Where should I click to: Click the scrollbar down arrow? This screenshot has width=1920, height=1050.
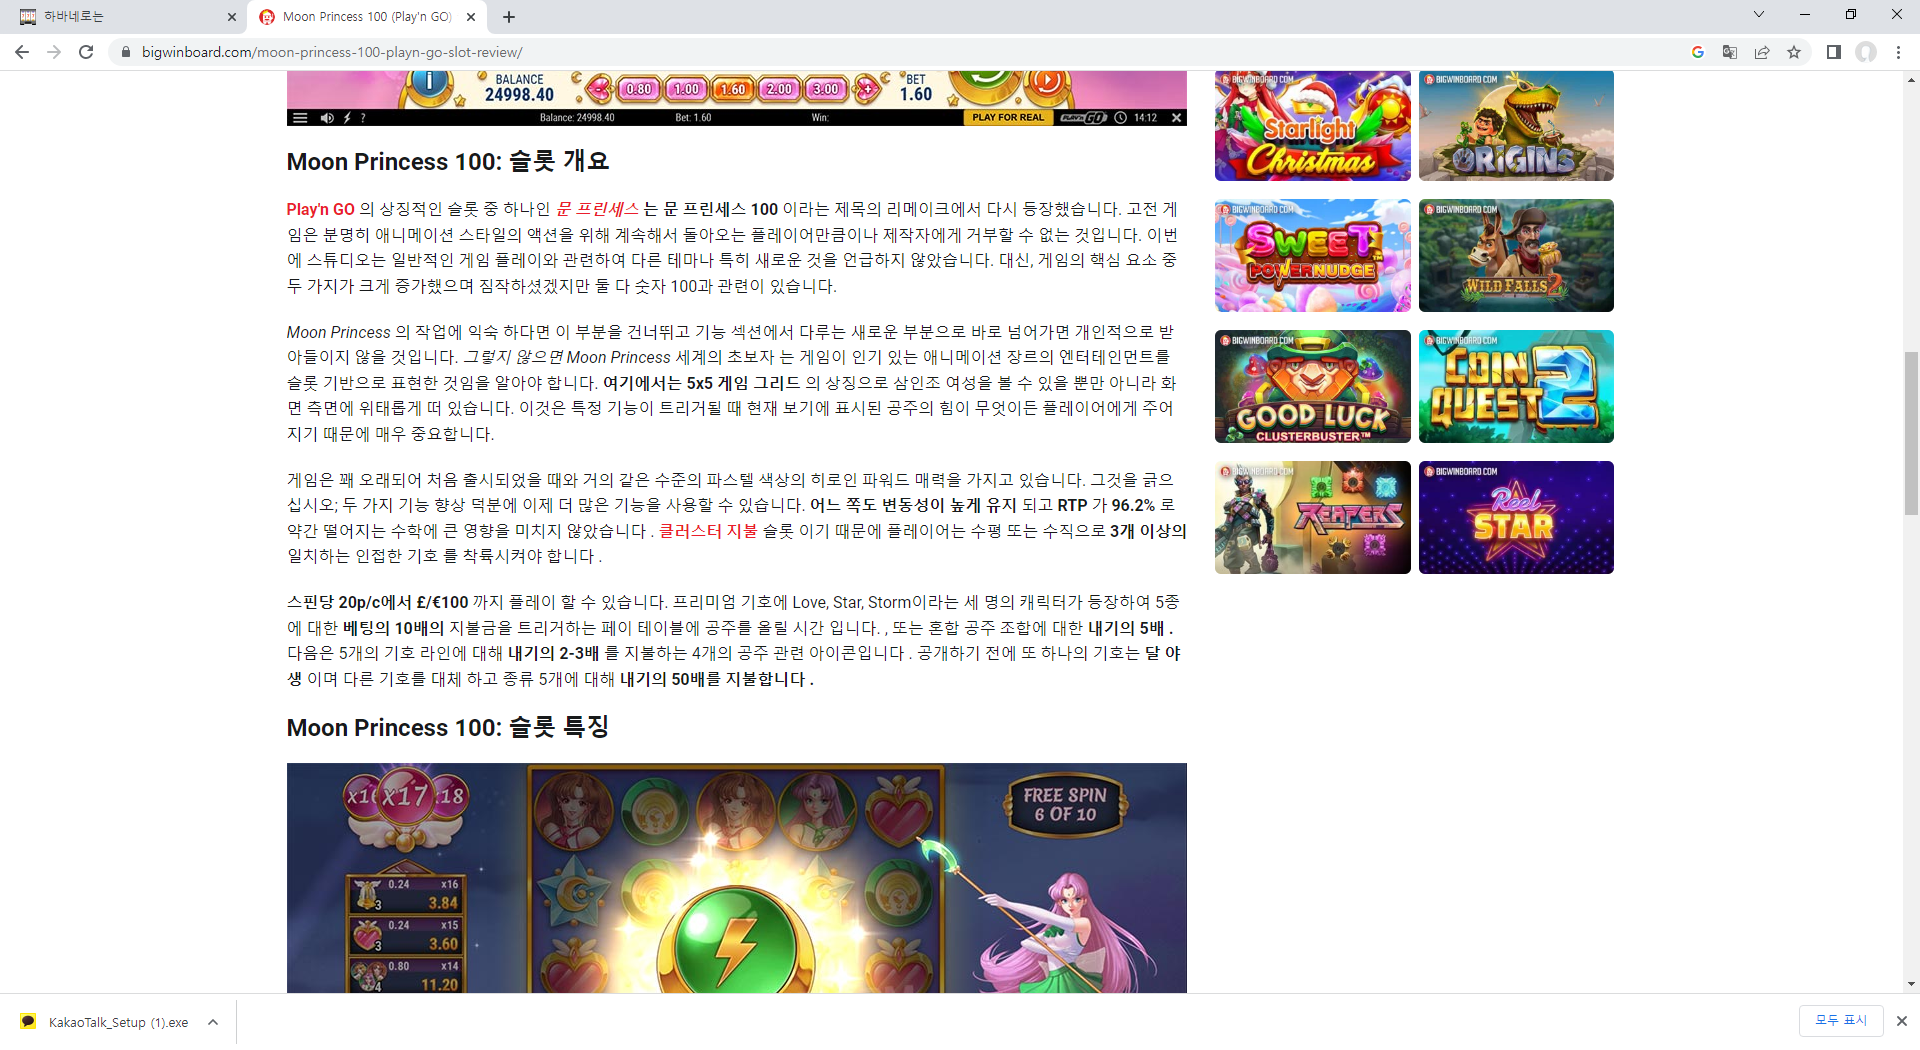[1911, 984]
